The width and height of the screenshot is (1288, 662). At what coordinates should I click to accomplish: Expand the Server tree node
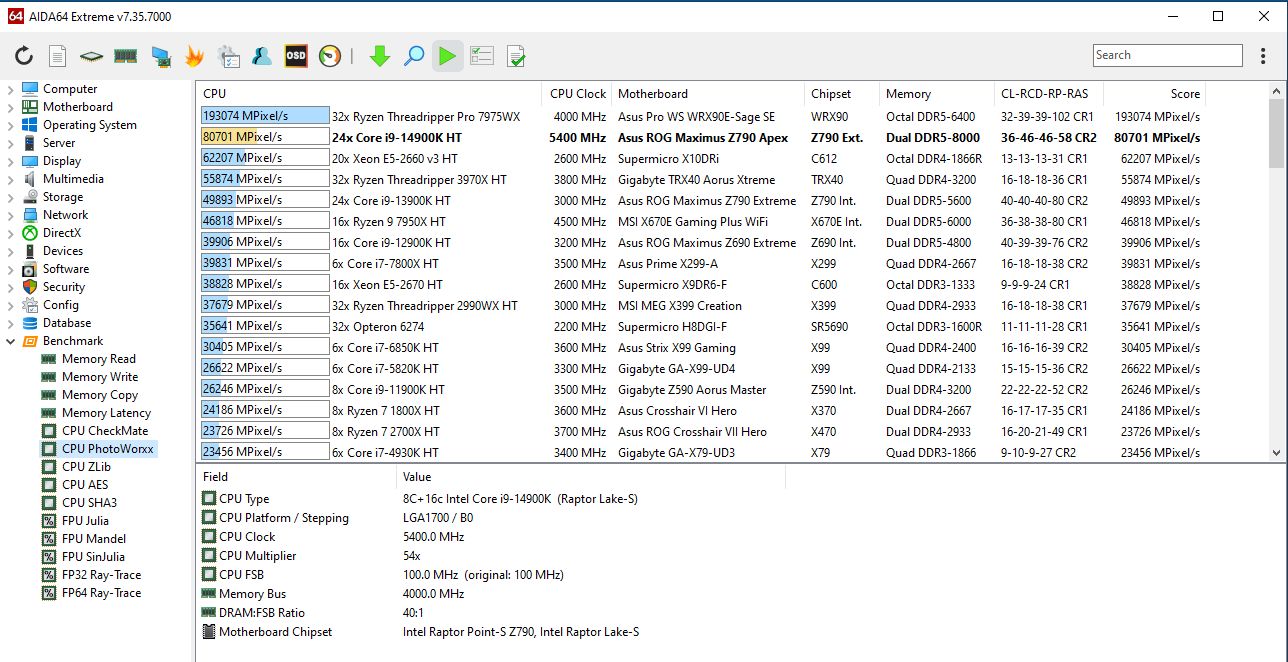point(11,143)
